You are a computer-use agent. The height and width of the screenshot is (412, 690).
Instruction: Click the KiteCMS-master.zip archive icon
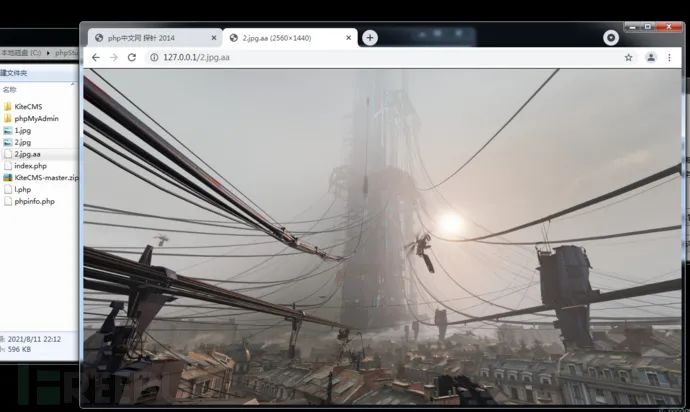coord(7,178)
